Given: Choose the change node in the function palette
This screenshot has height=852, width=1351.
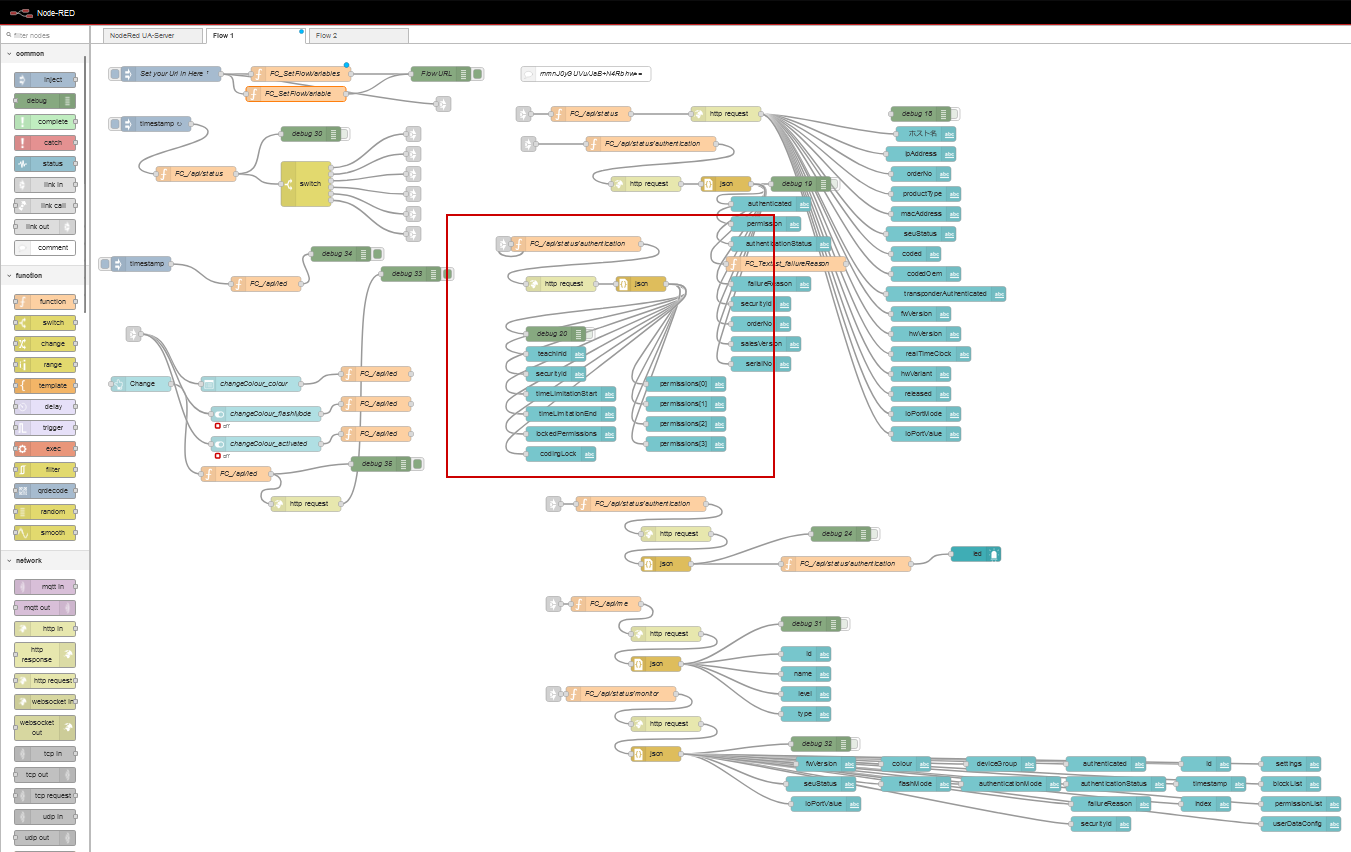Looking at the screenshot, I should click(45, 344).
